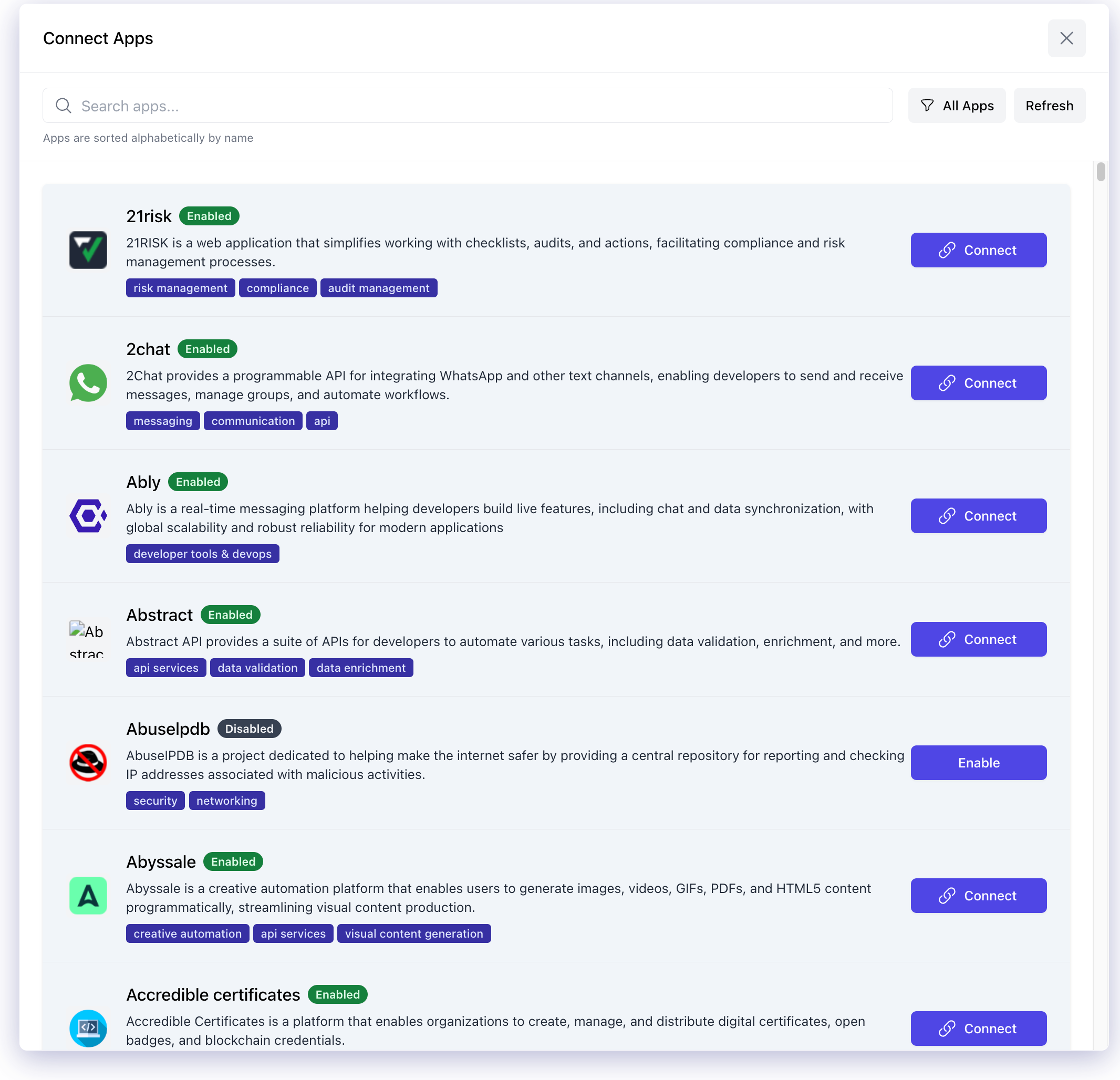Click the Ably hexagonal logo icon
The height and width of the screenshot is (1080, 1120).
tap(88, 515)
